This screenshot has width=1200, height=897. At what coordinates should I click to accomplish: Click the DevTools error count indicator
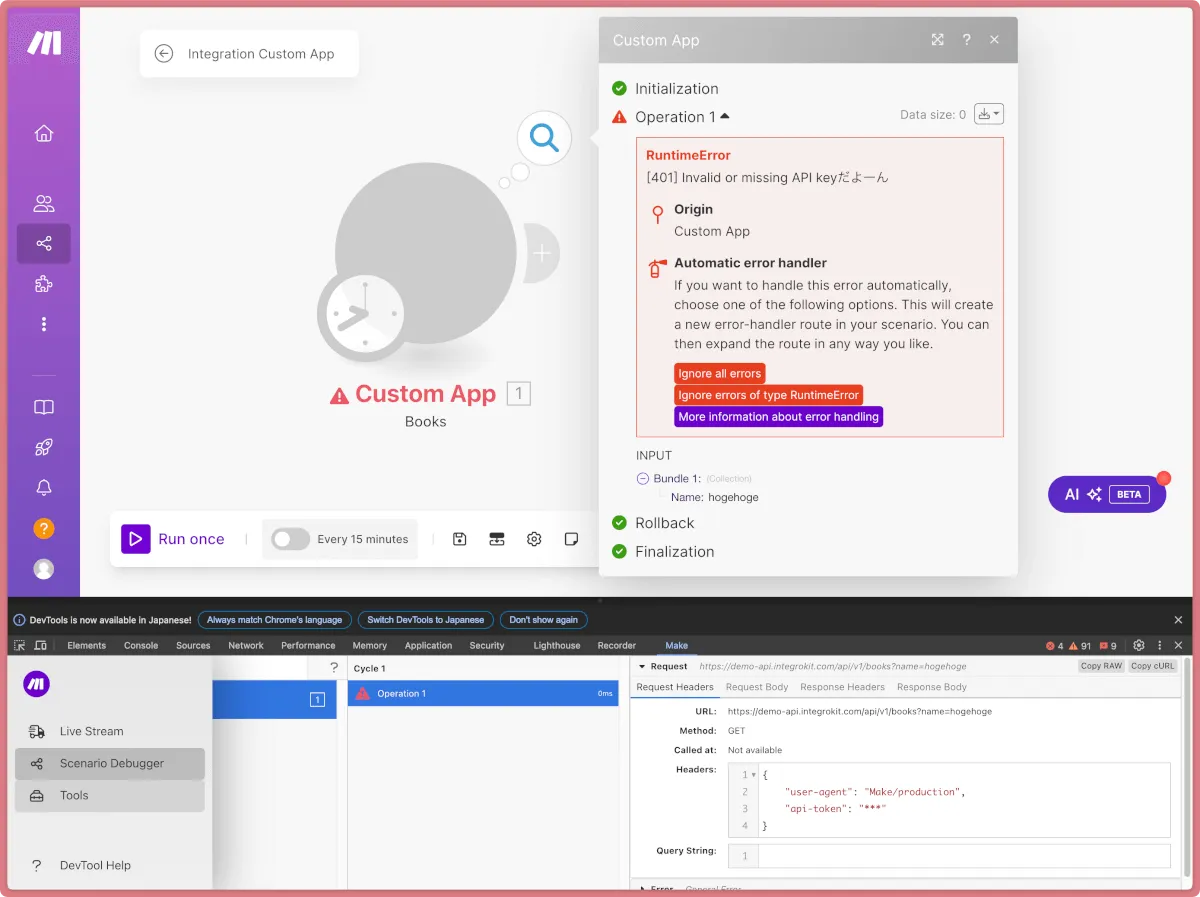click(x=1055, y=646)
